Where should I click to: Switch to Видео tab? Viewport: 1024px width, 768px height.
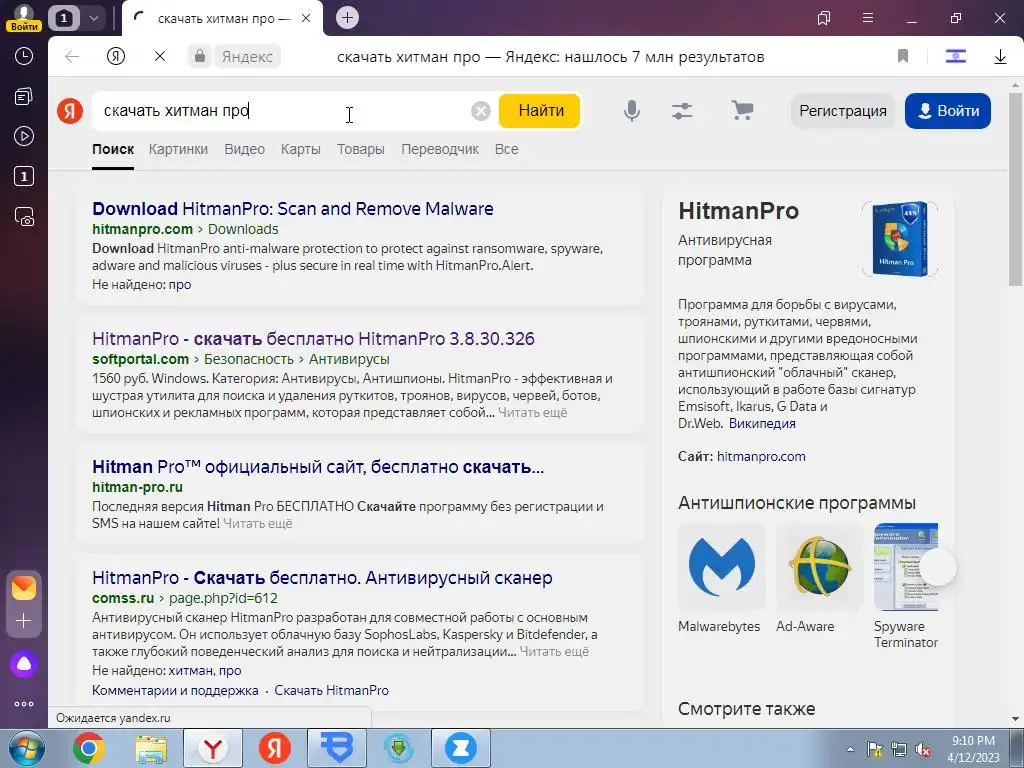click(x=244, y=150)
